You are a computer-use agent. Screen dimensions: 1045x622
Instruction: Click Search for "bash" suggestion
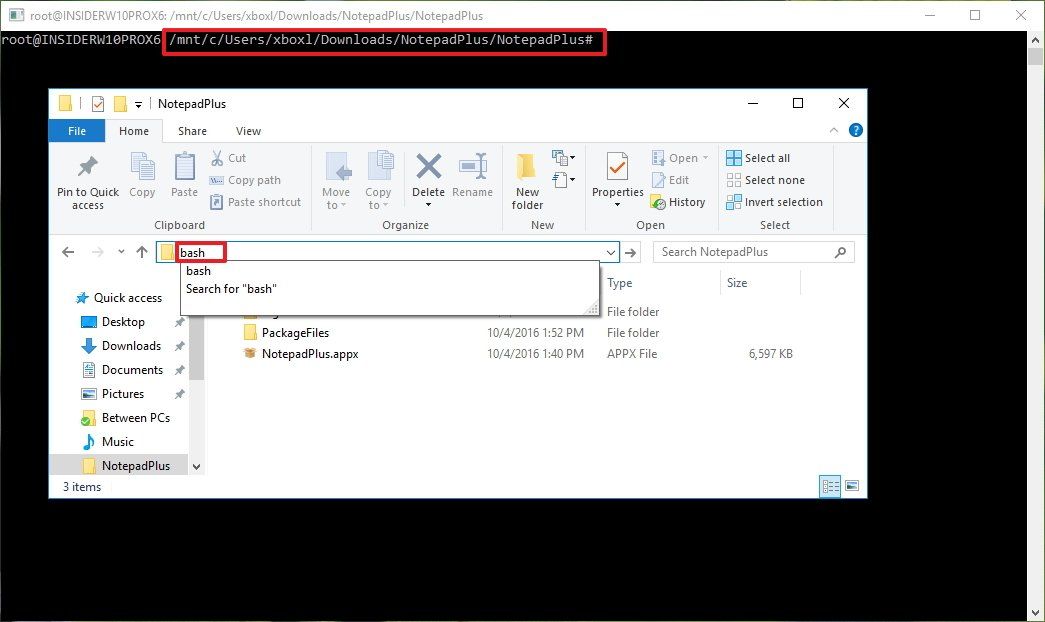pos(233,288)
